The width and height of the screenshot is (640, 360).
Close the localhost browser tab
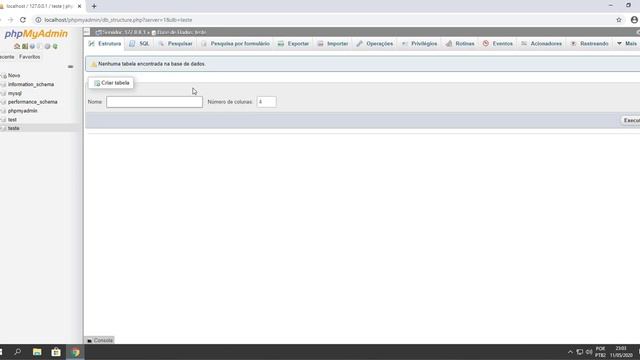pos(80,6)
